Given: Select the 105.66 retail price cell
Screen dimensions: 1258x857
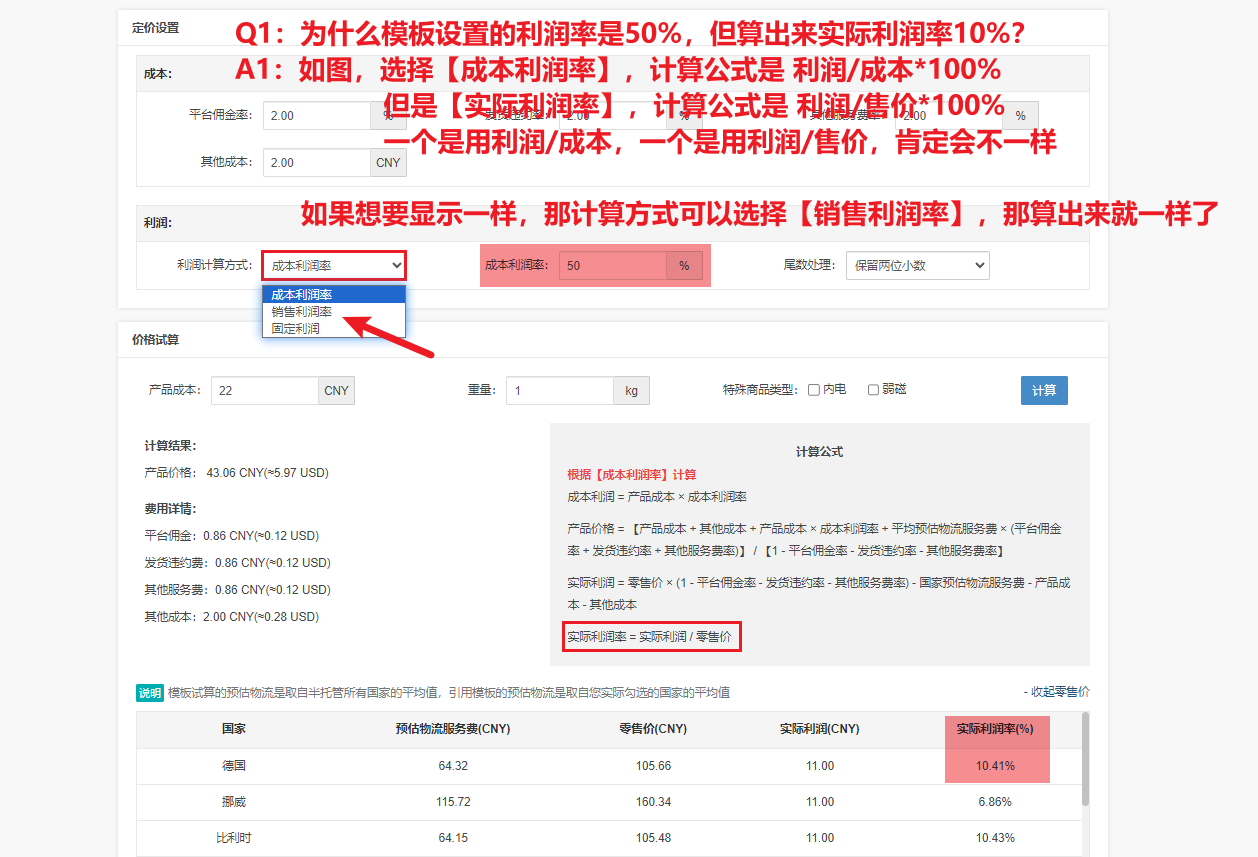Looking at the screenshot, I should [653, 766].
